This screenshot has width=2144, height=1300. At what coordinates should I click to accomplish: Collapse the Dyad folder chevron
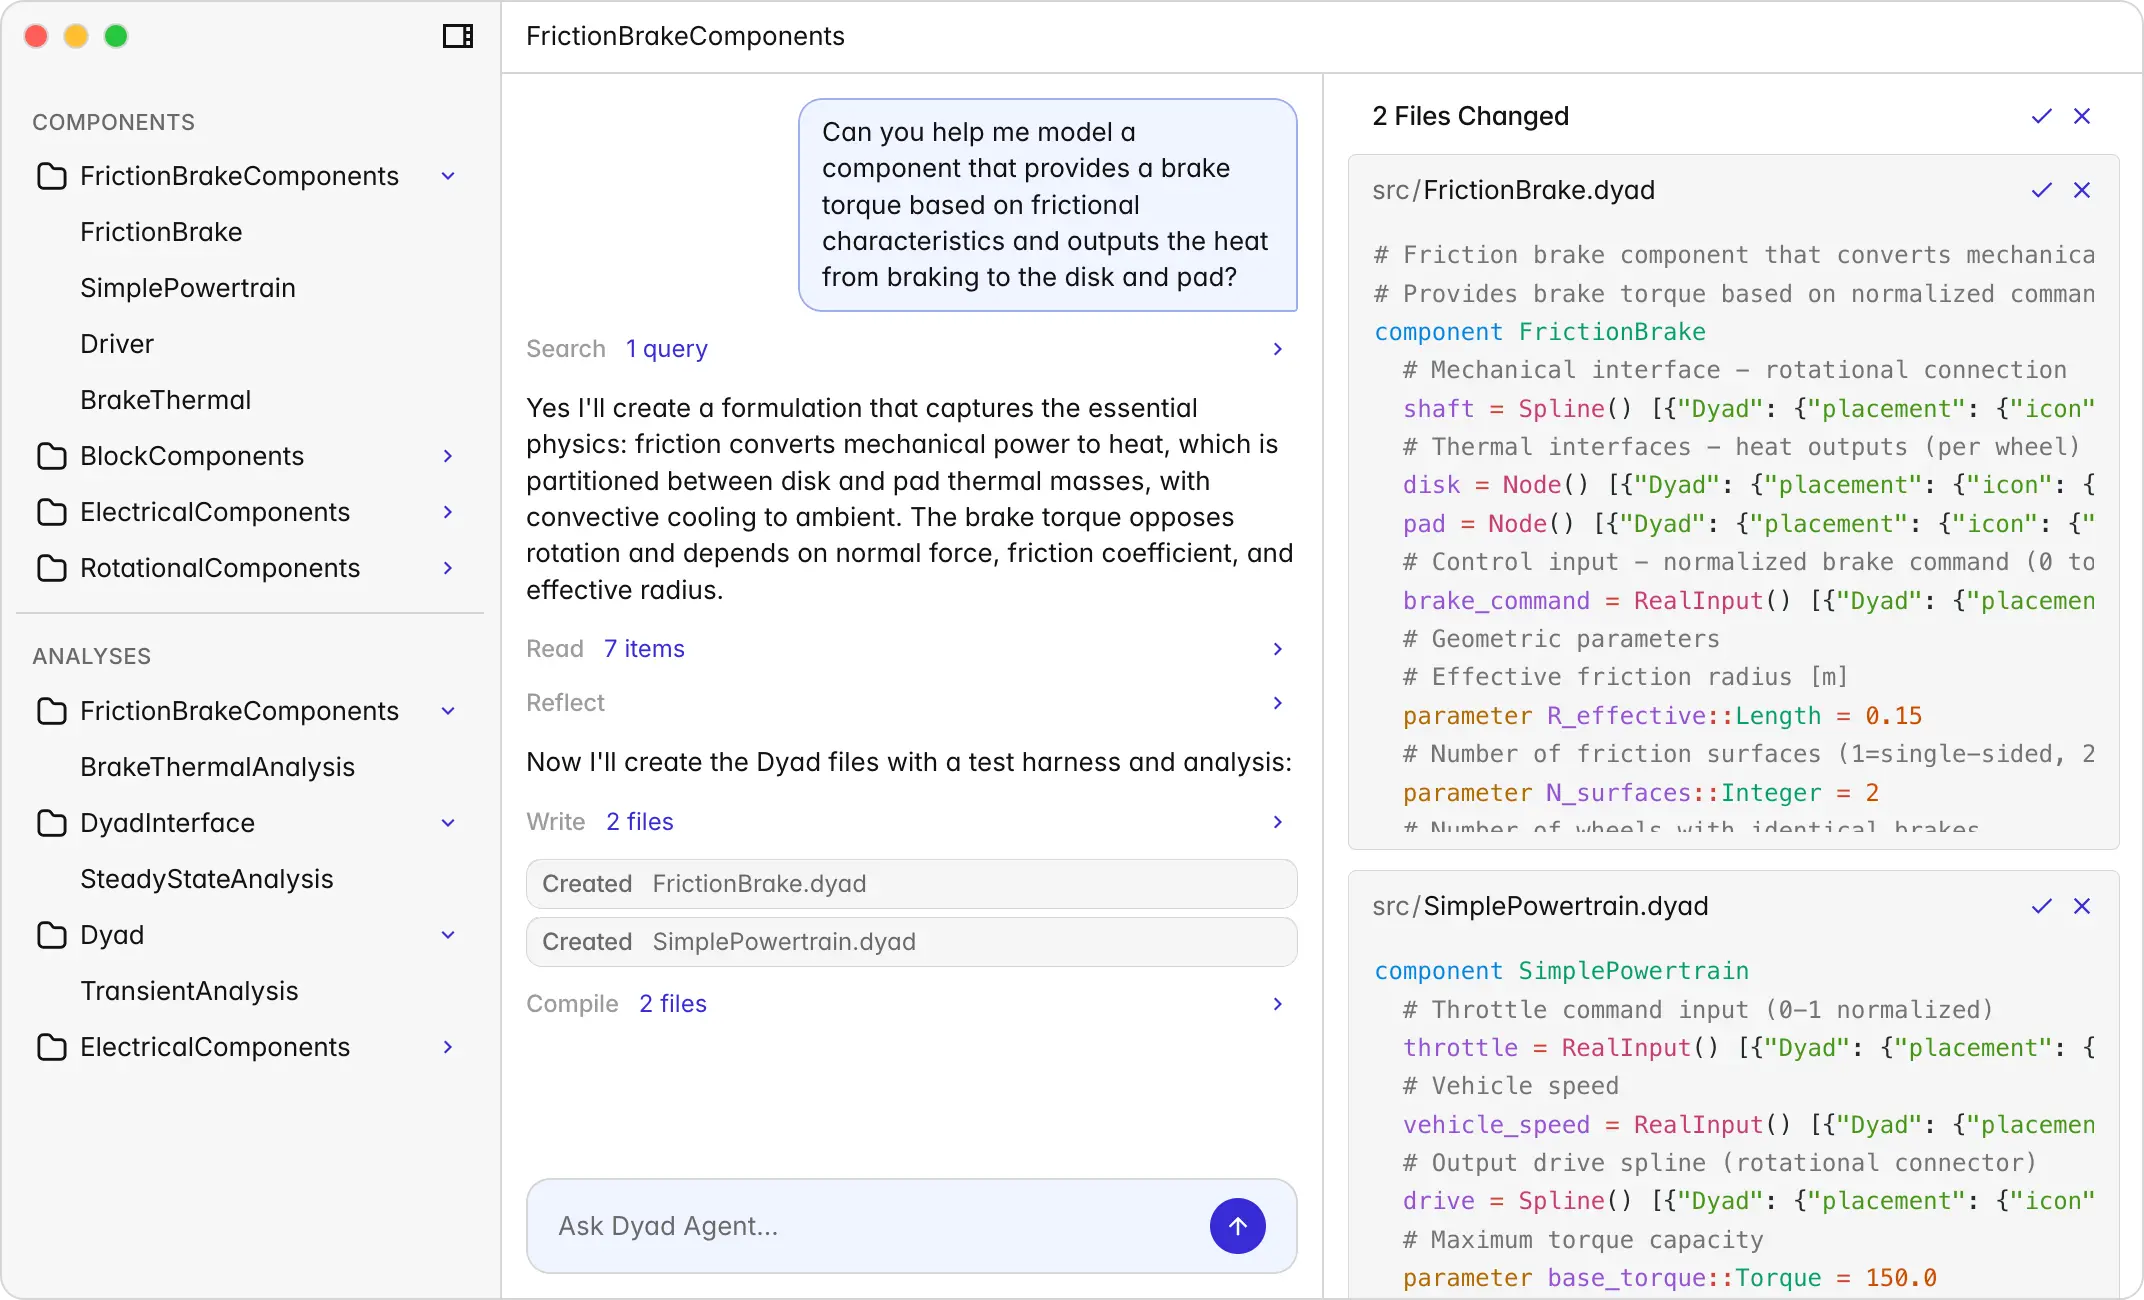(448, 935)
